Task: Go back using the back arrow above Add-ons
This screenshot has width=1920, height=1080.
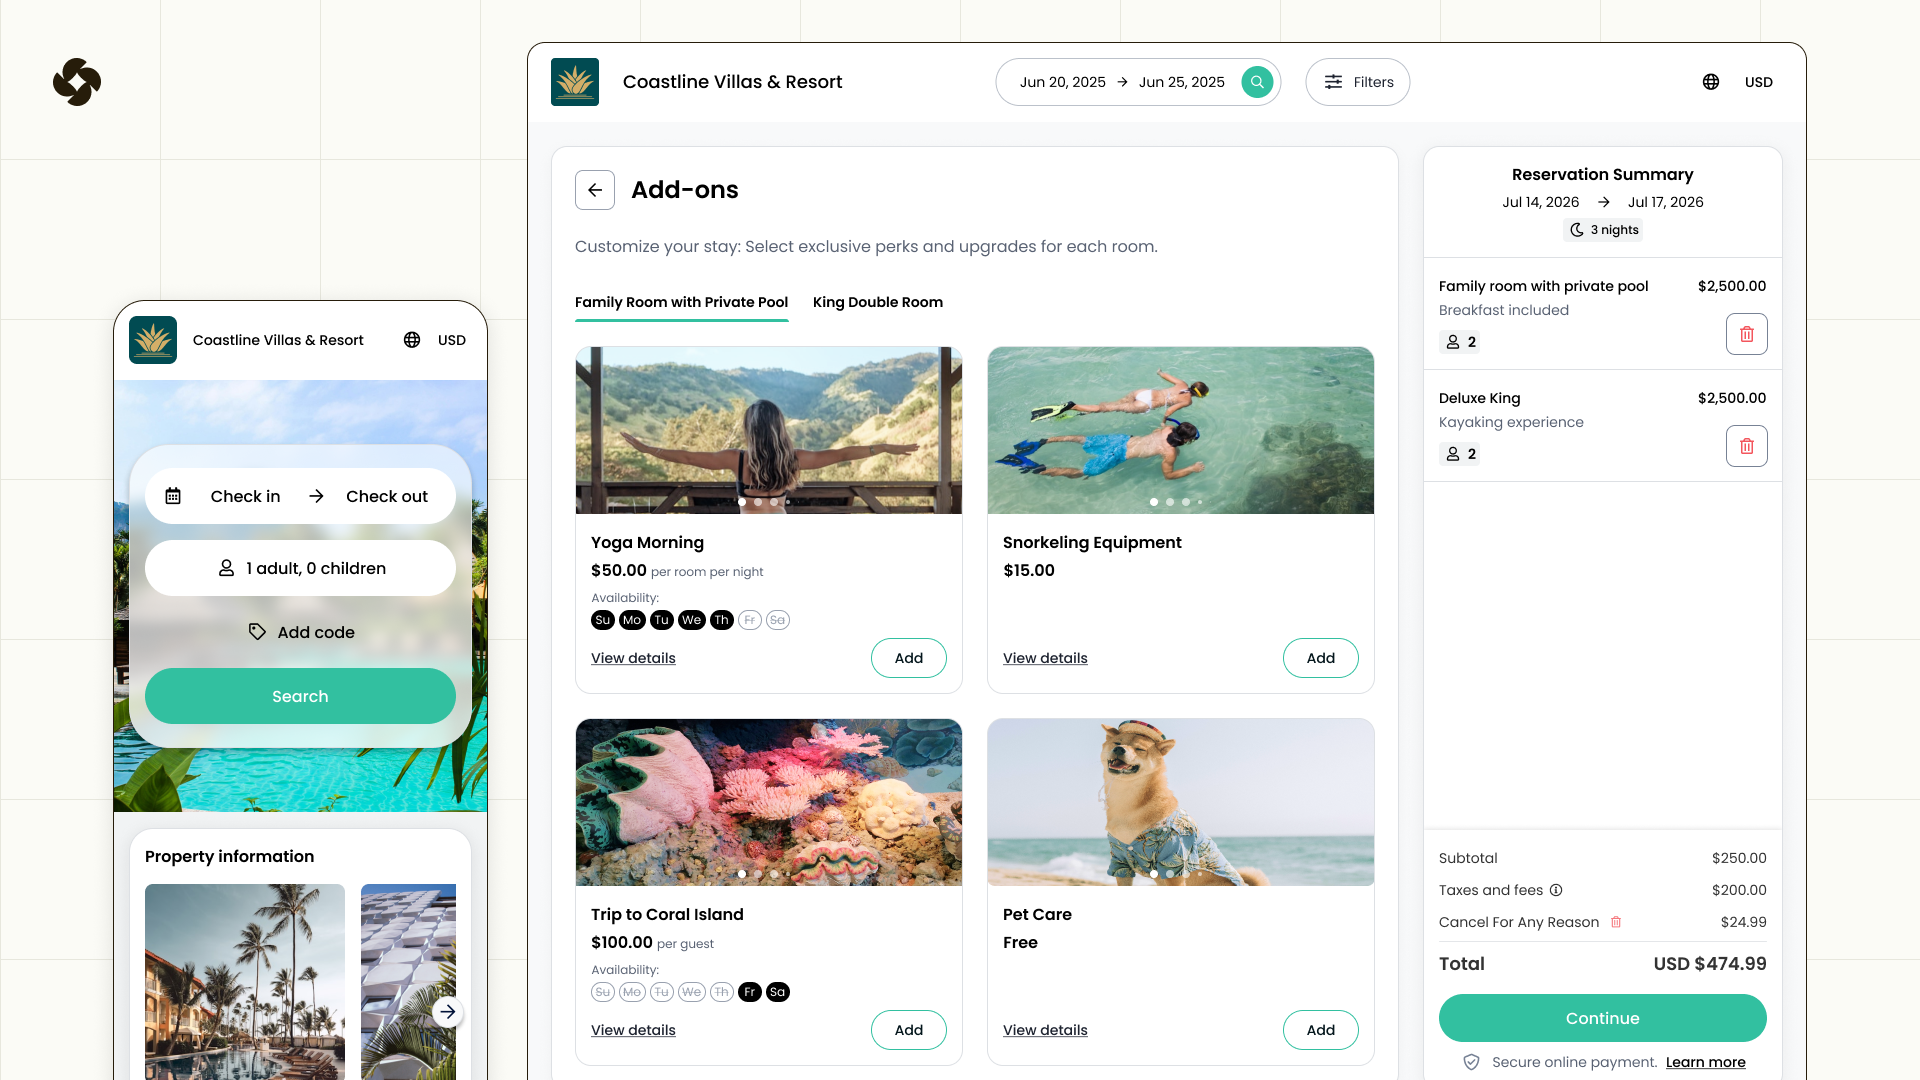Action: [595, 189]
